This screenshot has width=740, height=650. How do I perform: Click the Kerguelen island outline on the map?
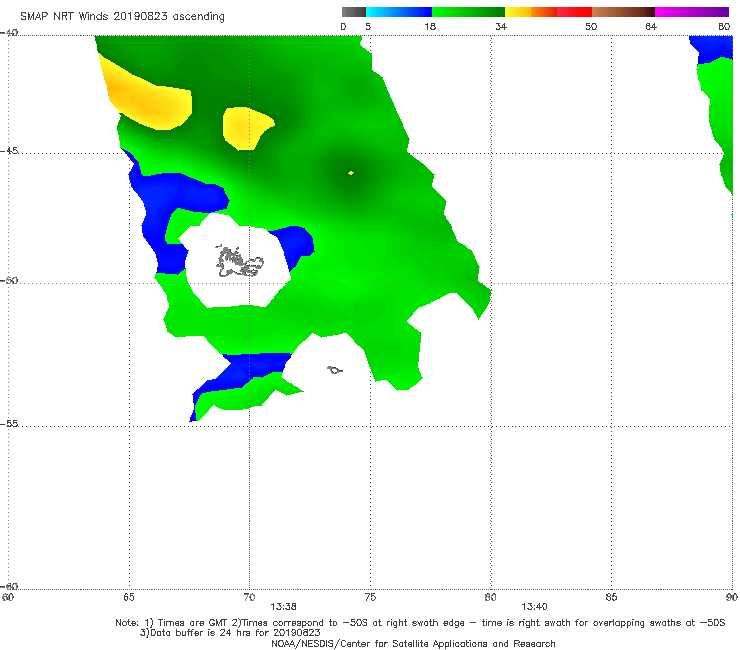pyautogui.click(x=240, y=262)
